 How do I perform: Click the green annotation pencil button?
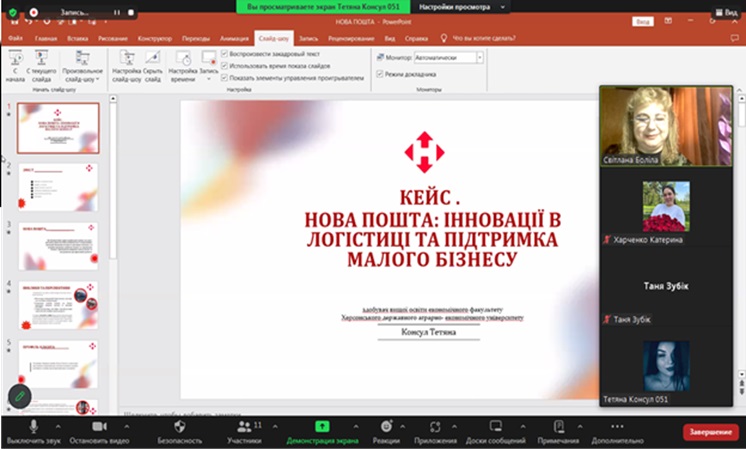pyautogui.click(x=20, y=396)
